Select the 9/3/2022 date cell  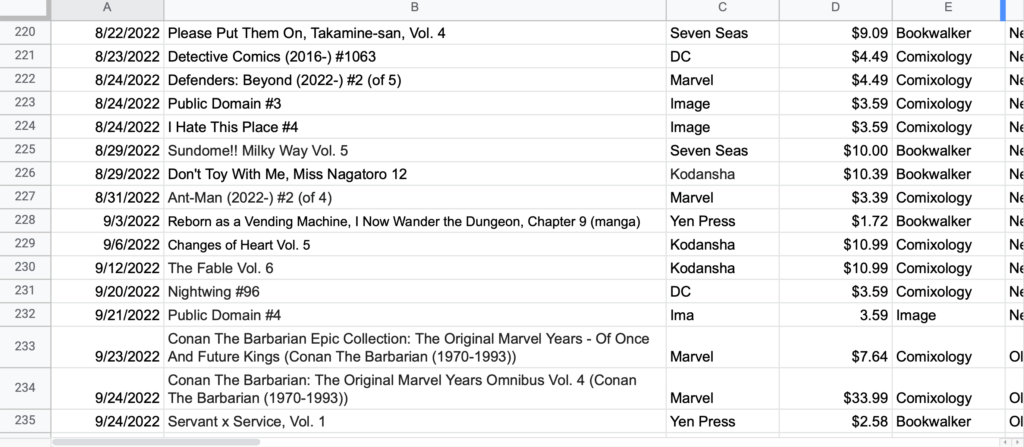tap(107, 221)
